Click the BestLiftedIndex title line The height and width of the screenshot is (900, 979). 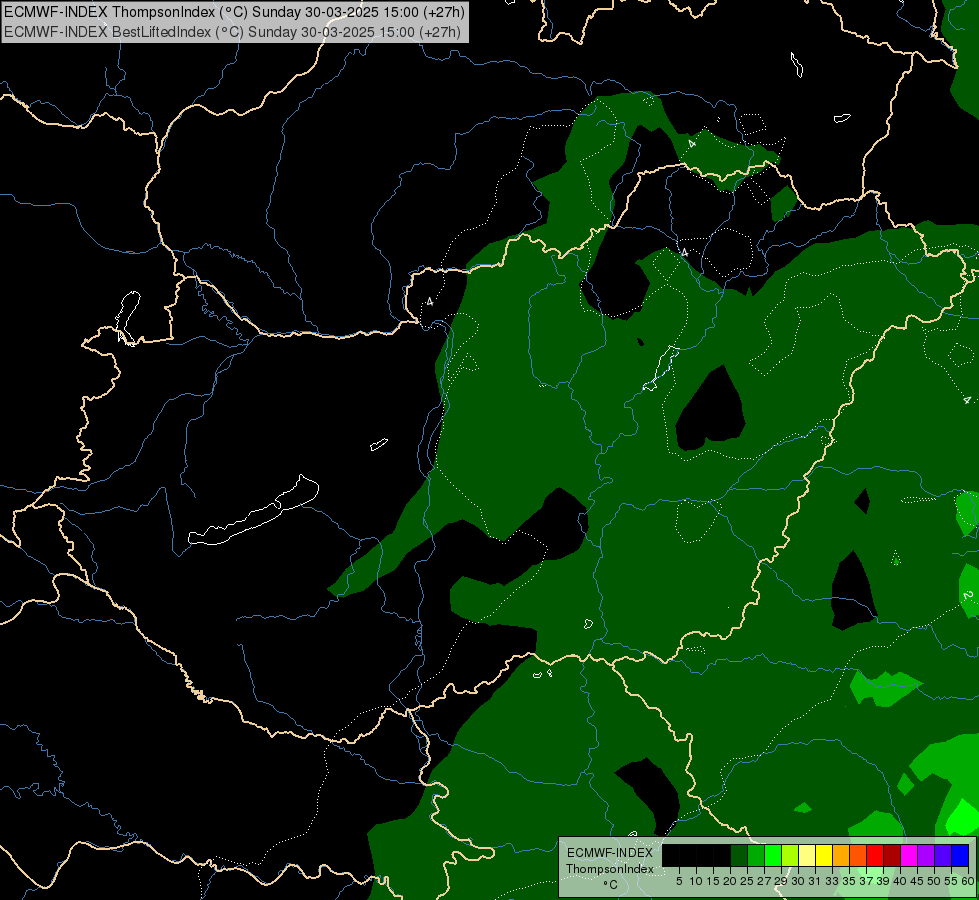coord(232,32)
